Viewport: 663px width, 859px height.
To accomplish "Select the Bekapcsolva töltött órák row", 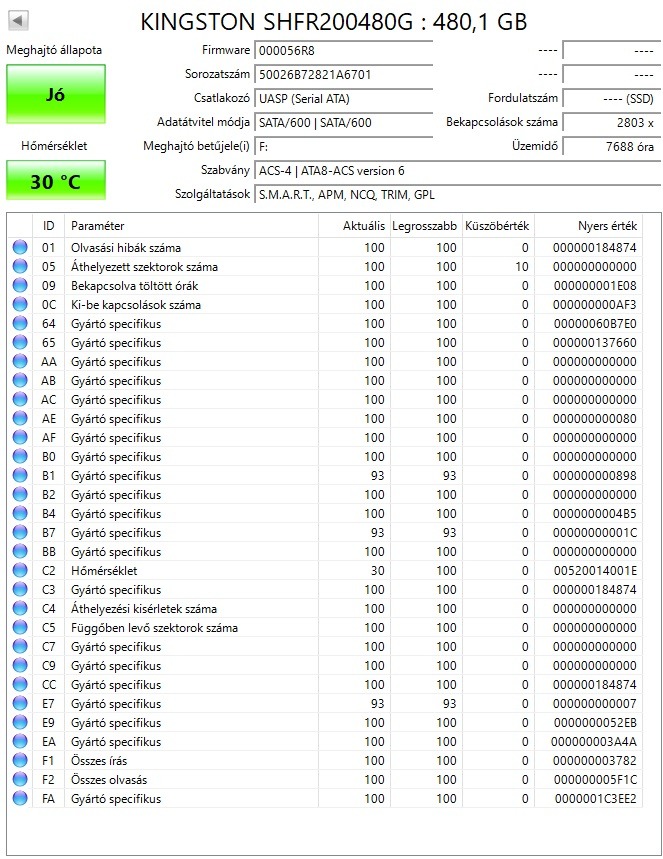I will [324, 285].
